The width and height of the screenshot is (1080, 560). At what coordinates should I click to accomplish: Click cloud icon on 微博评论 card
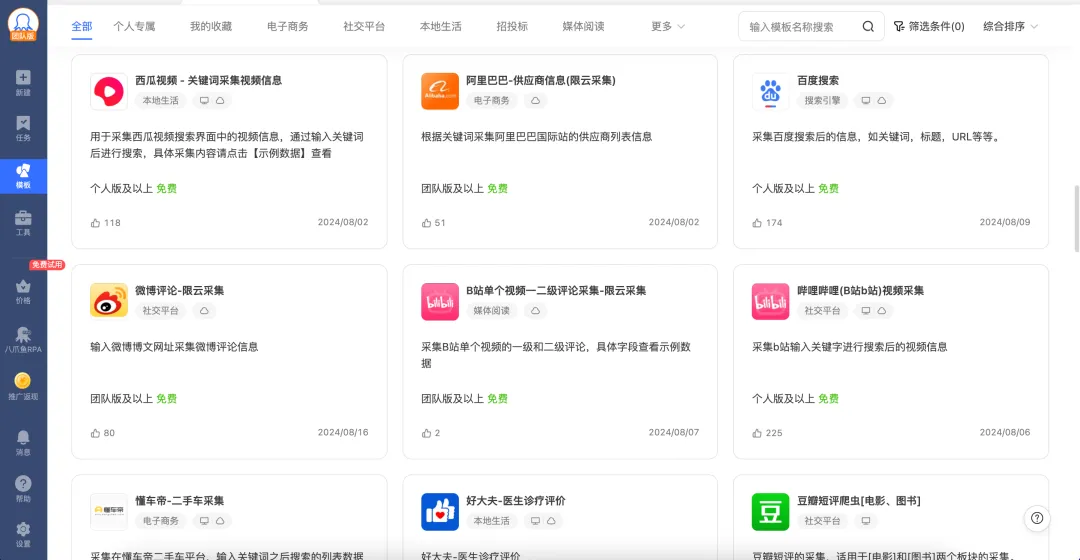pyautogui.click(x=204, y=311)
